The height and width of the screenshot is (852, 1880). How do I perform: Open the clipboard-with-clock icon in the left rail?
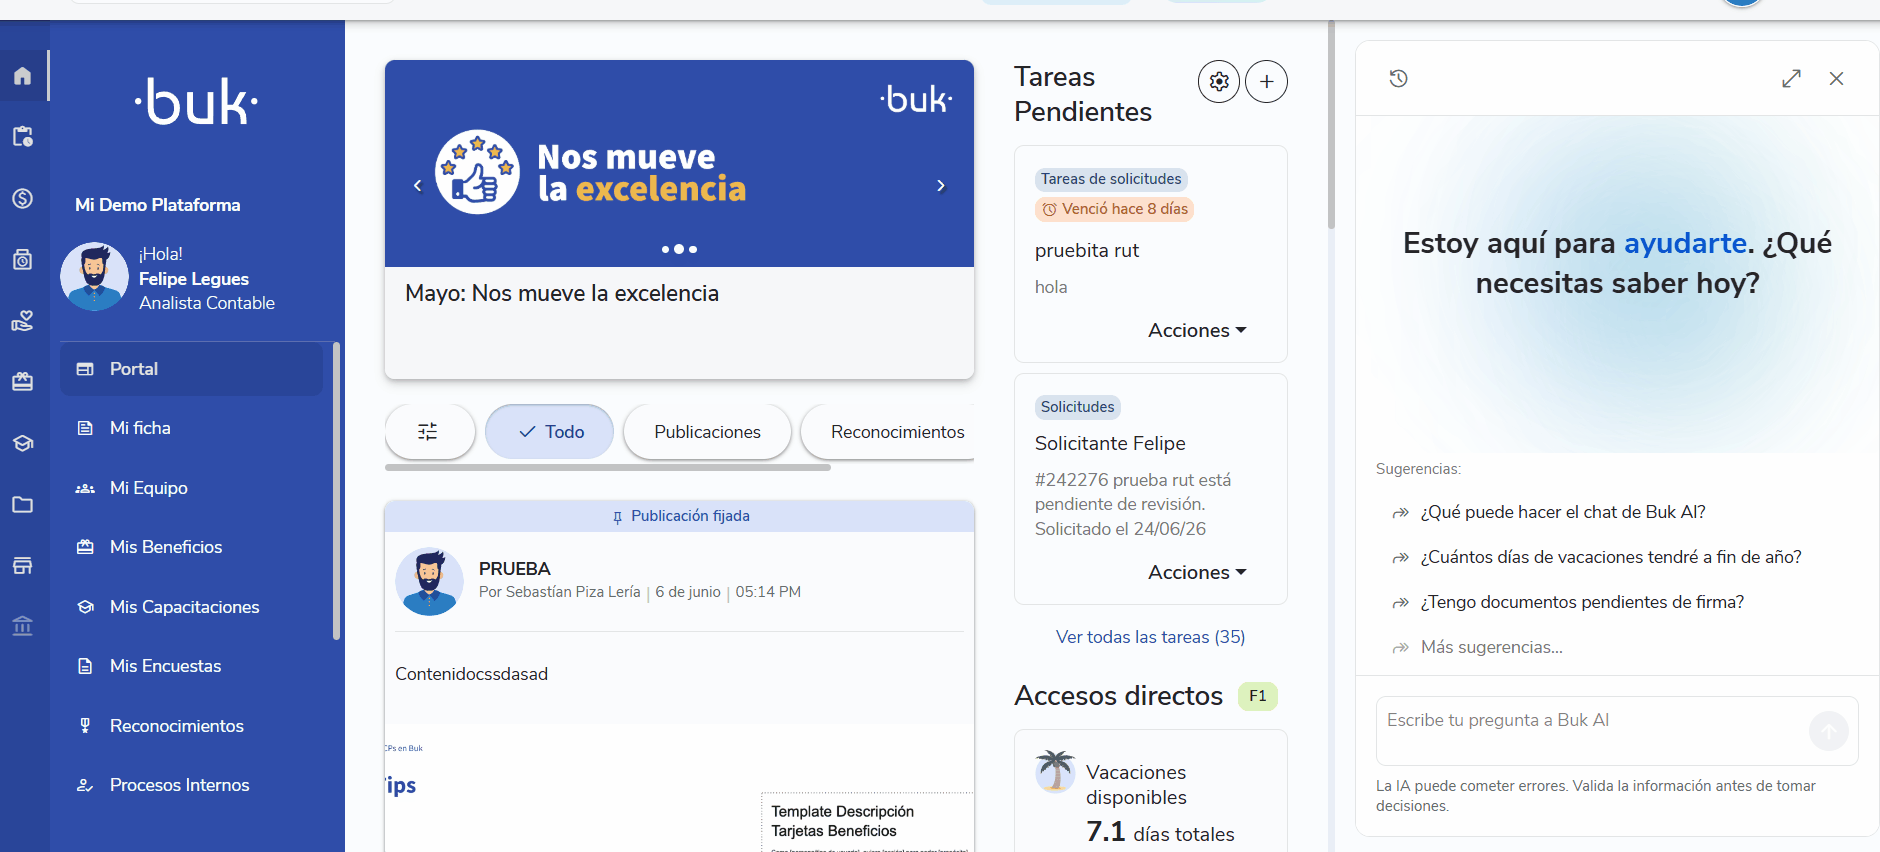point(22,137)
